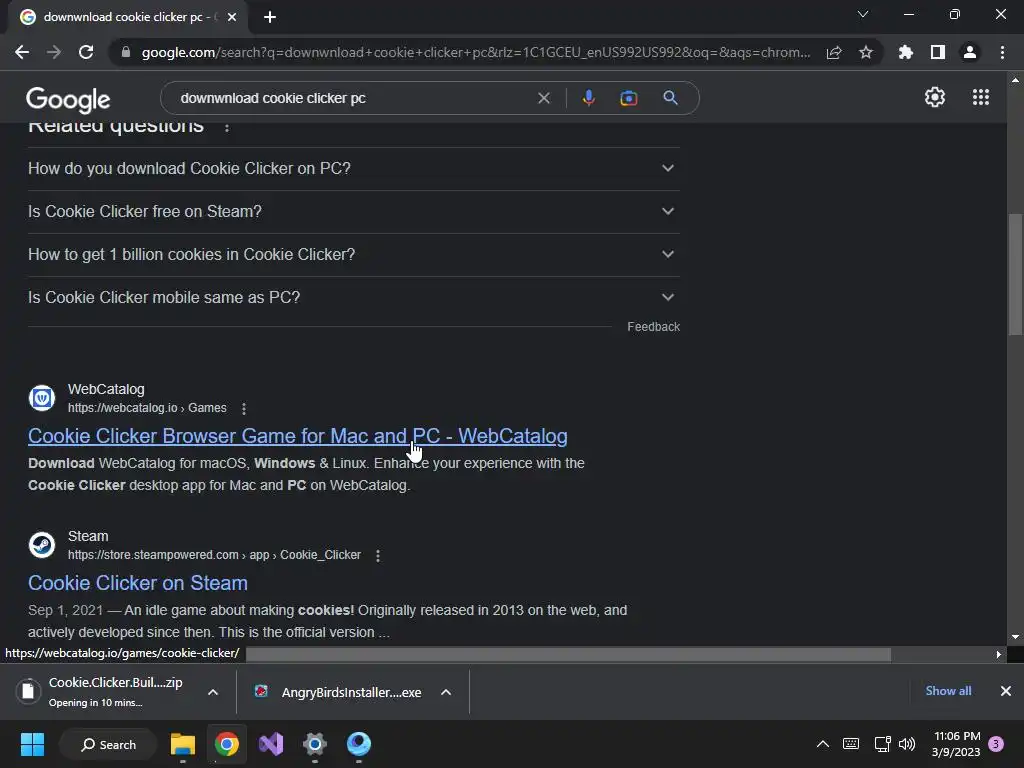
Task: Clear the search box text
Action: tap(543, 98)
